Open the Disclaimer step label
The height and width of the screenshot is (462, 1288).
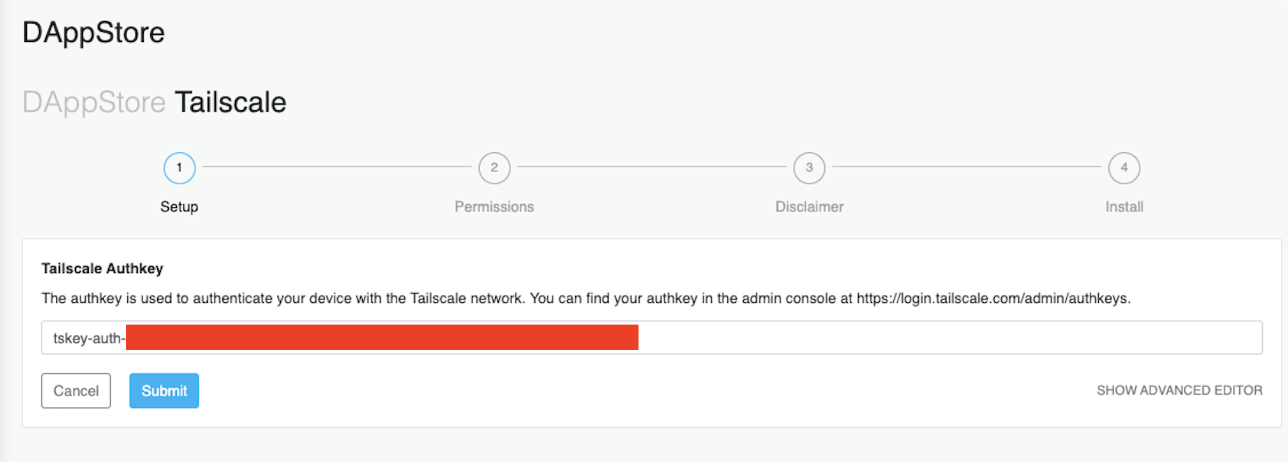[x=809, y=207]
